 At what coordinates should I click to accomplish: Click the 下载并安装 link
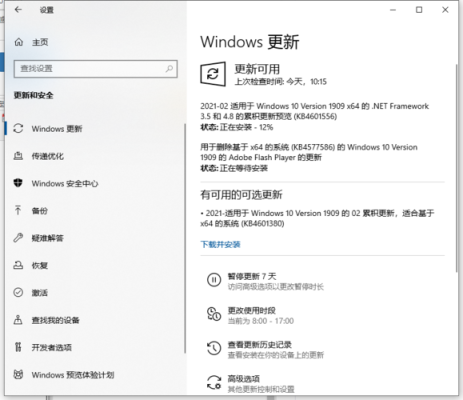220,244
